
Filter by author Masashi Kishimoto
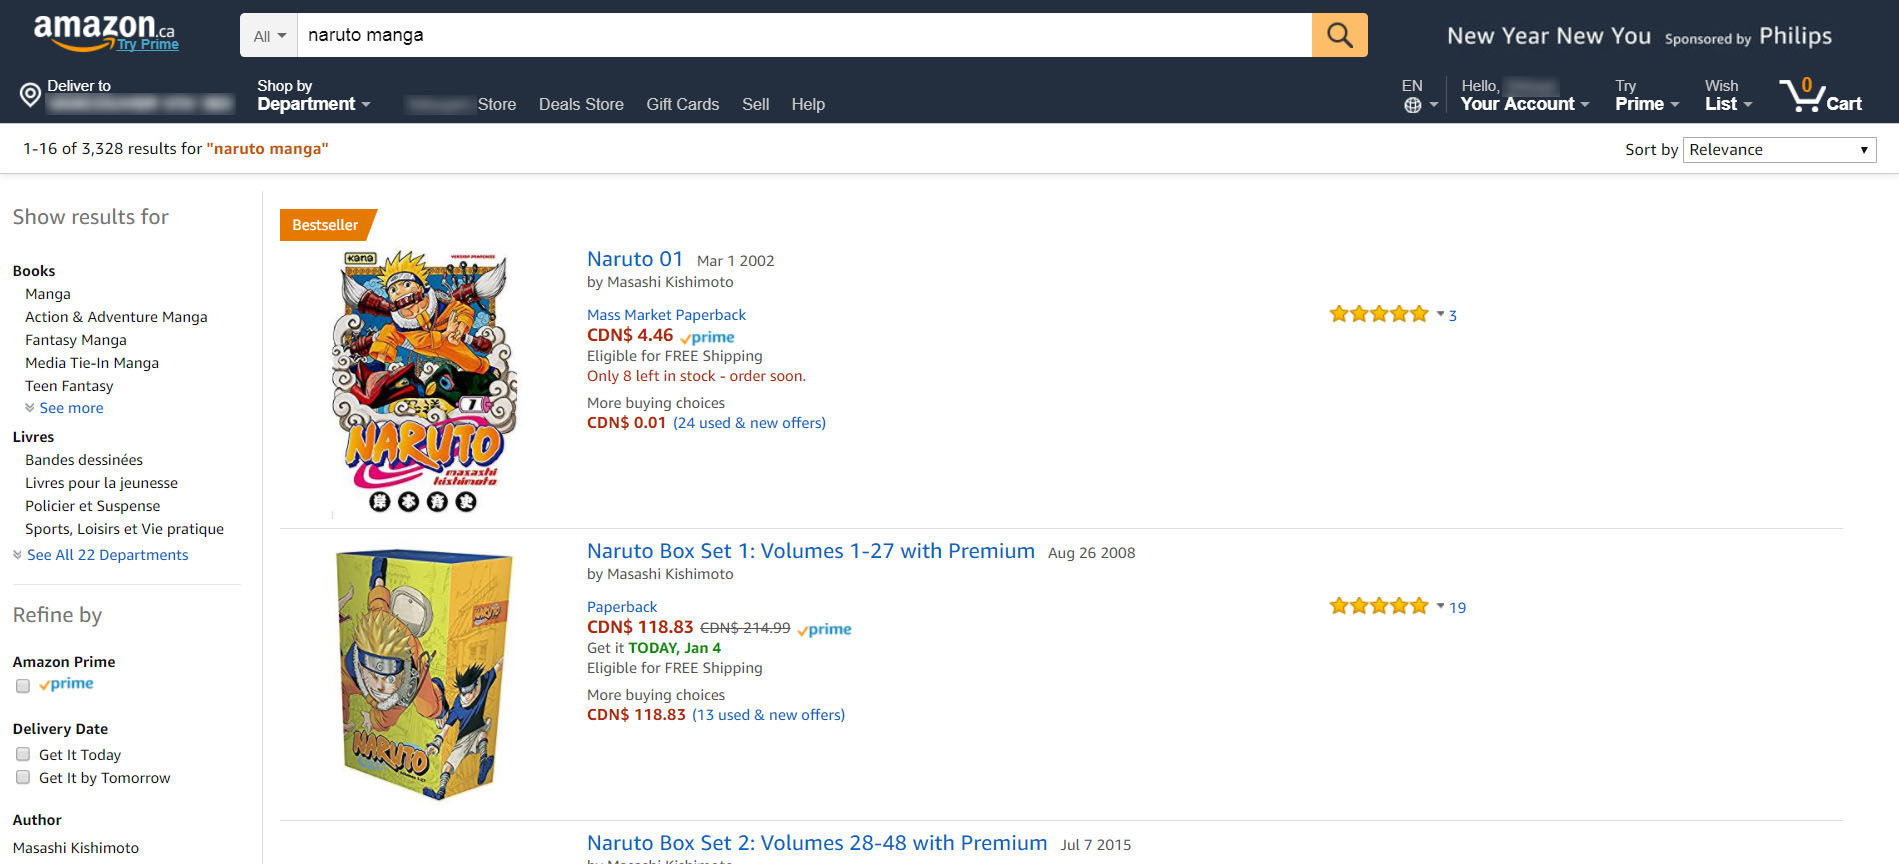coord(76,848)
